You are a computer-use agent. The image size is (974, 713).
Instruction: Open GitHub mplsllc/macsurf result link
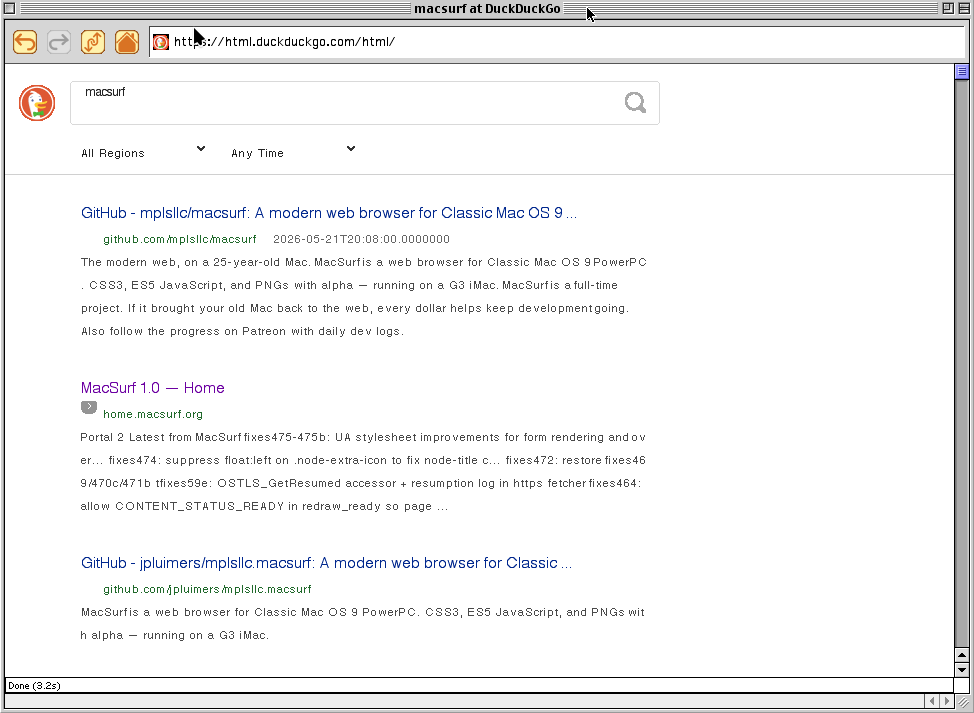(329, 213)
